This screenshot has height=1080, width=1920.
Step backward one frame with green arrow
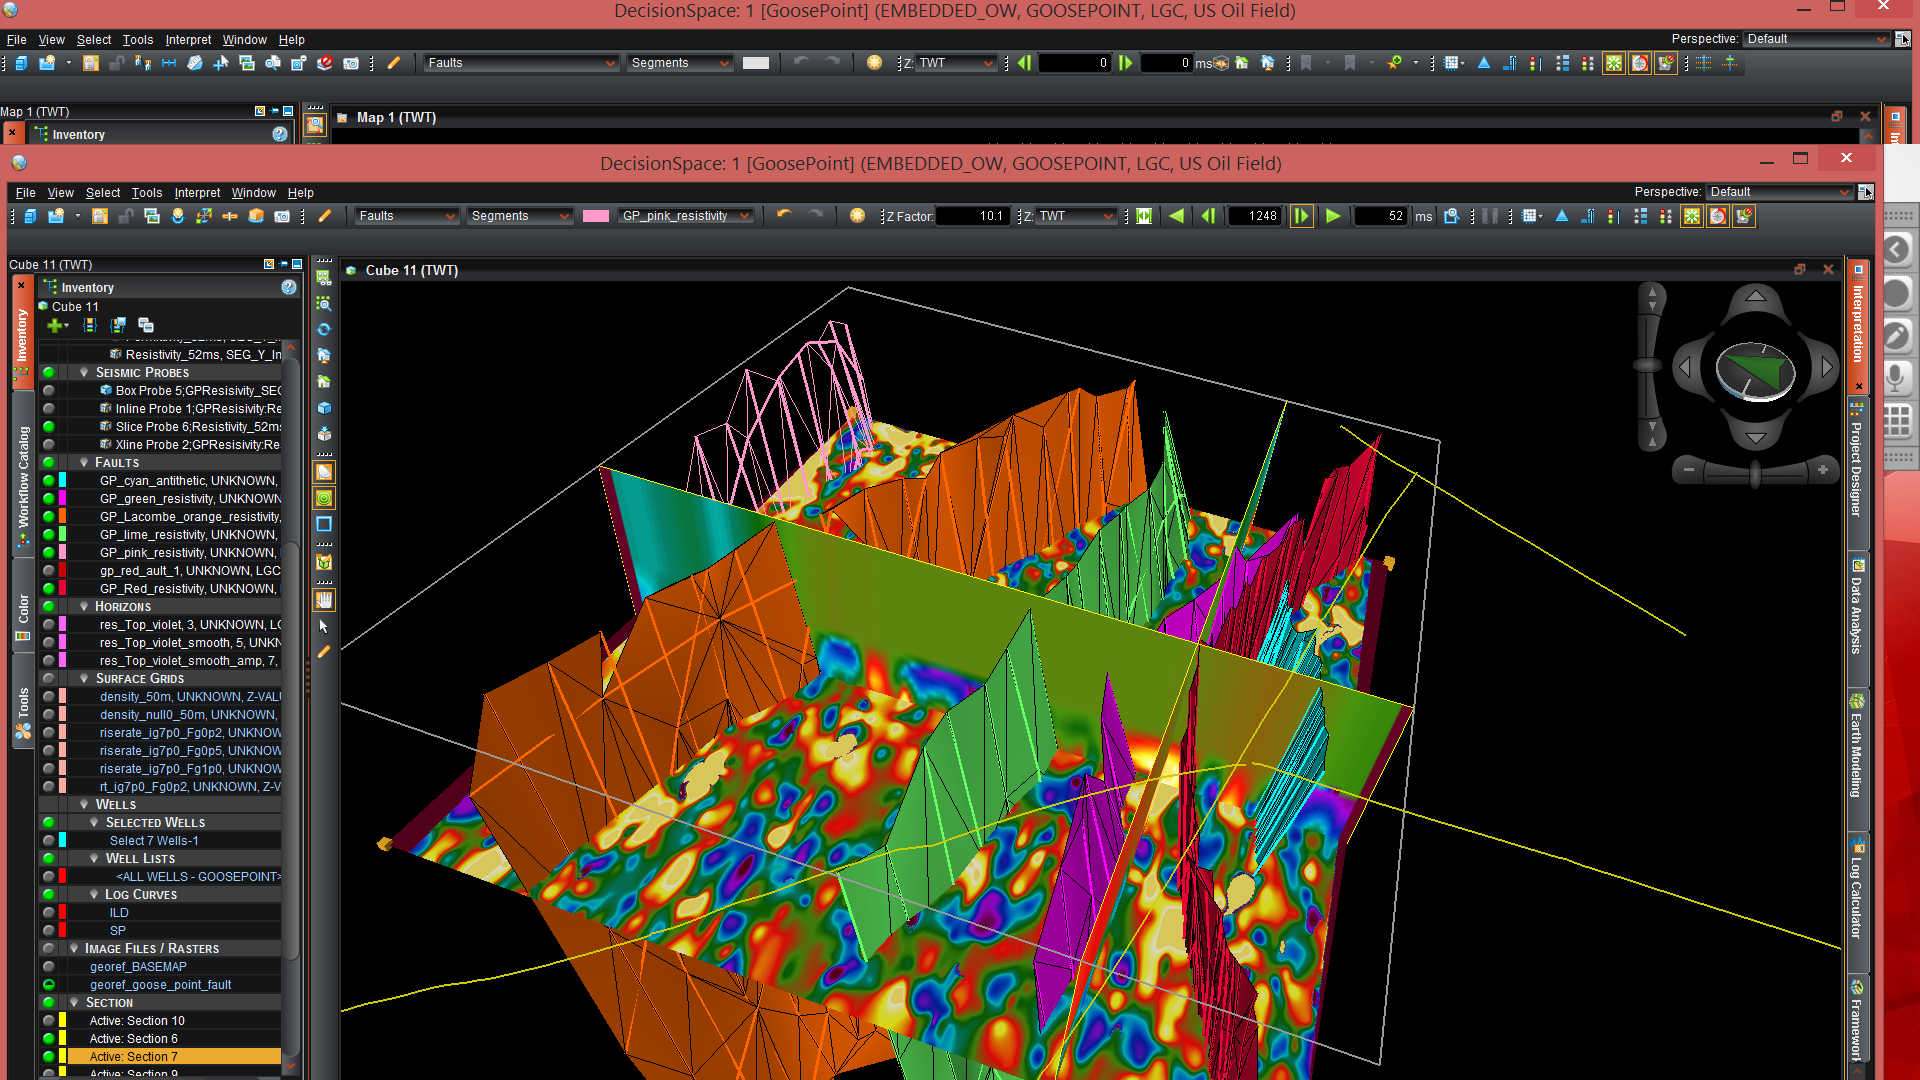[1208, 216]
